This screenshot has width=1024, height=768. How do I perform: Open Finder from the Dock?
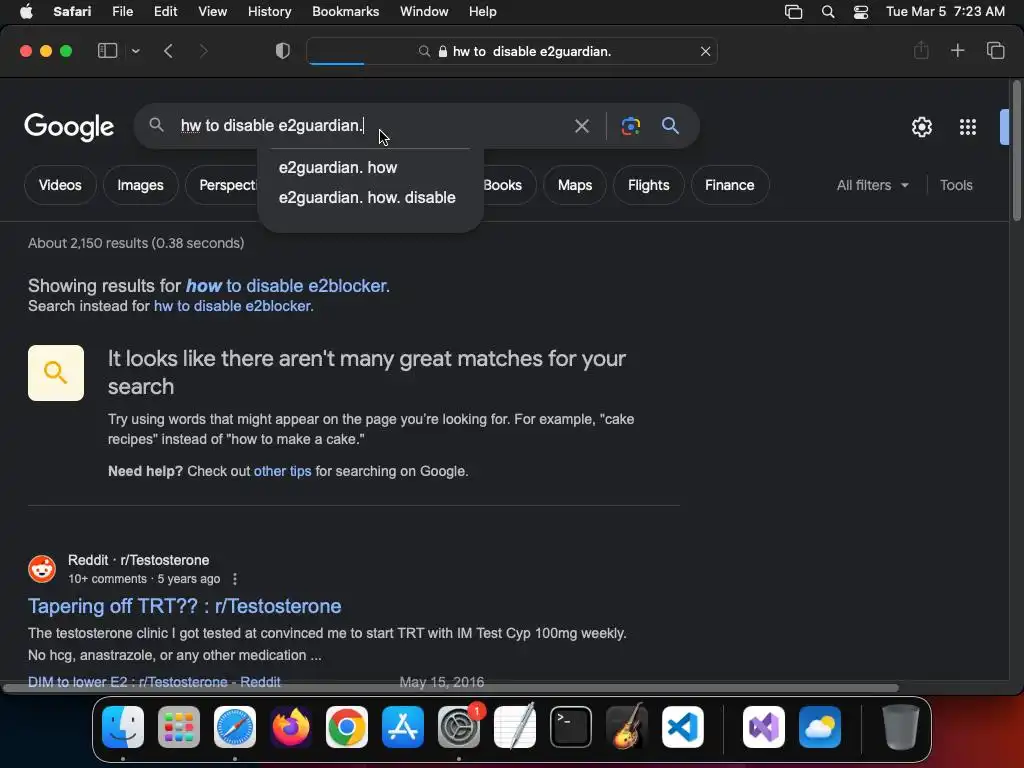coord(123,727)
